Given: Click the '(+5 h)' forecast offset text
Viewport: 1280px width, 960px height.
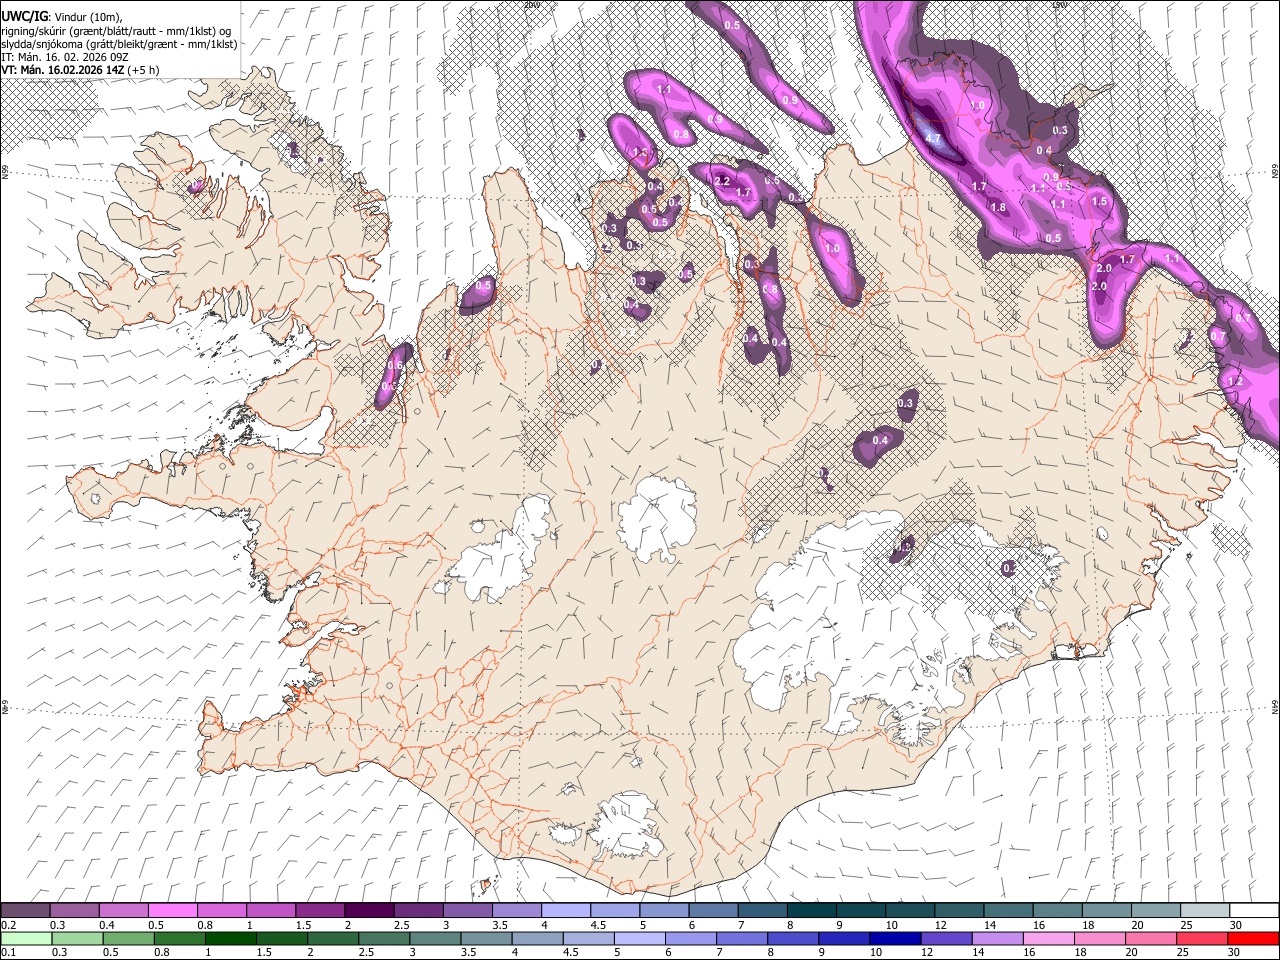Looking at the screenshot, I should click(x=143, y=70).
